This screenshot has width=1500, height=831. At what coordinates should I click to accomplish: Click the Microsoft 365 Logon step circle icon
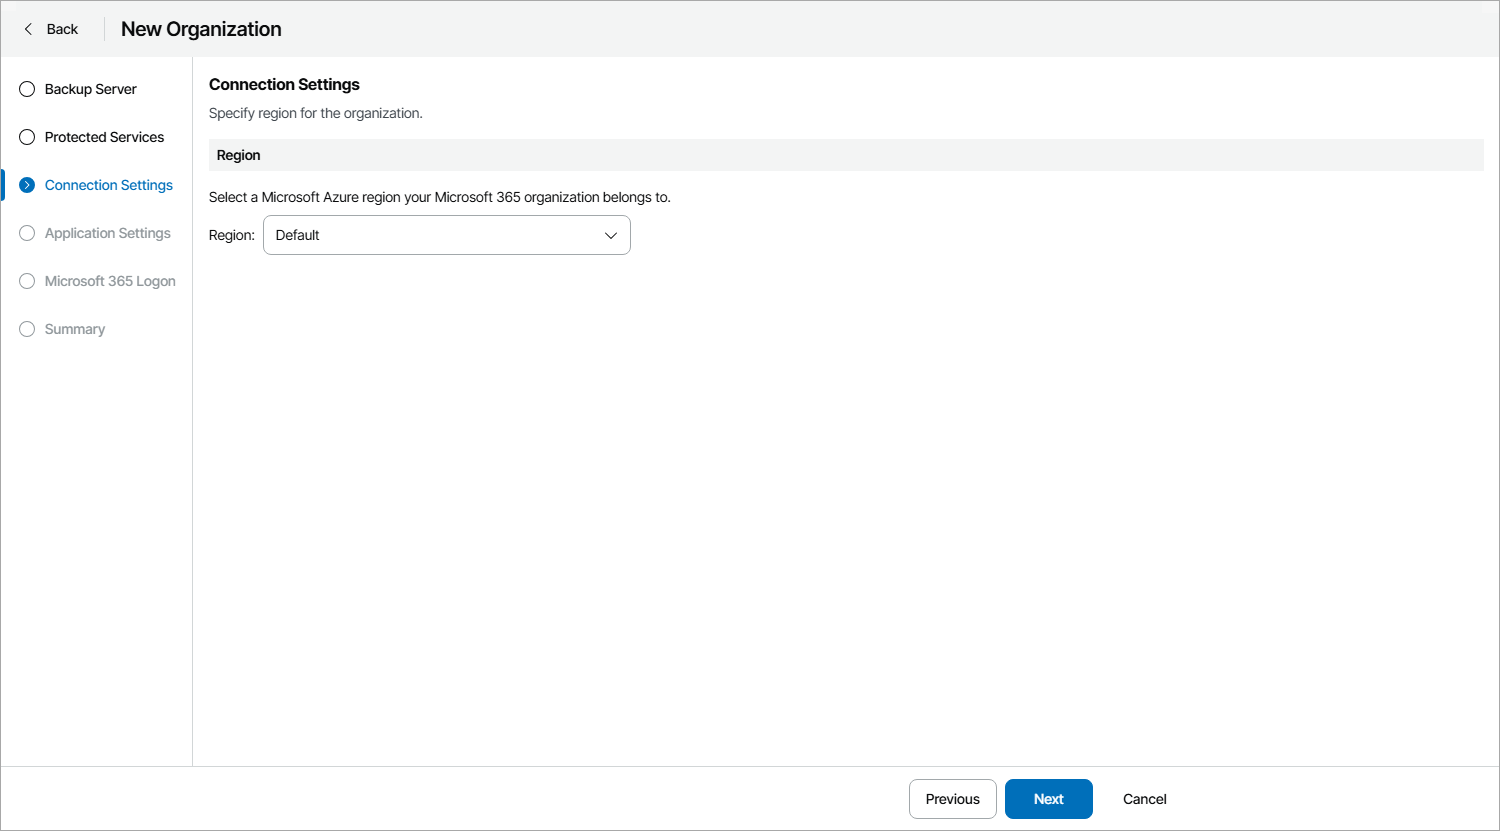click(26, 281)
